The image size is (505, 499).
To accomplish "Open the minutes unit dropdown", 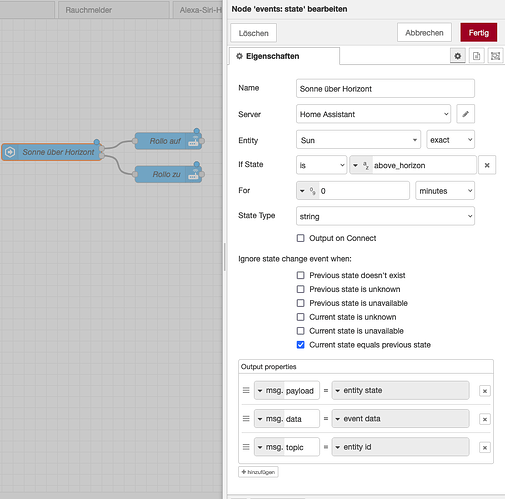I will tap(445, 191).
